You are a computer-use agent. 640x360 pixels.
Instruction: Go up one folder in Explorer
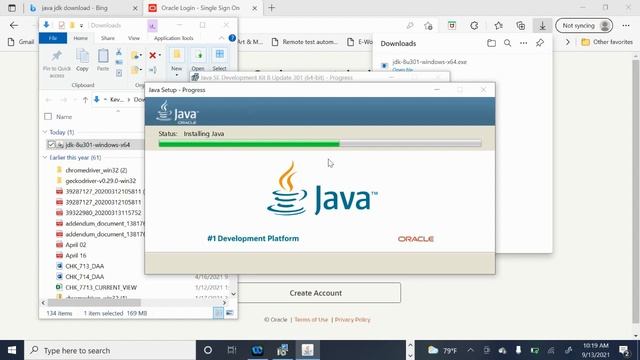point(85,100)
